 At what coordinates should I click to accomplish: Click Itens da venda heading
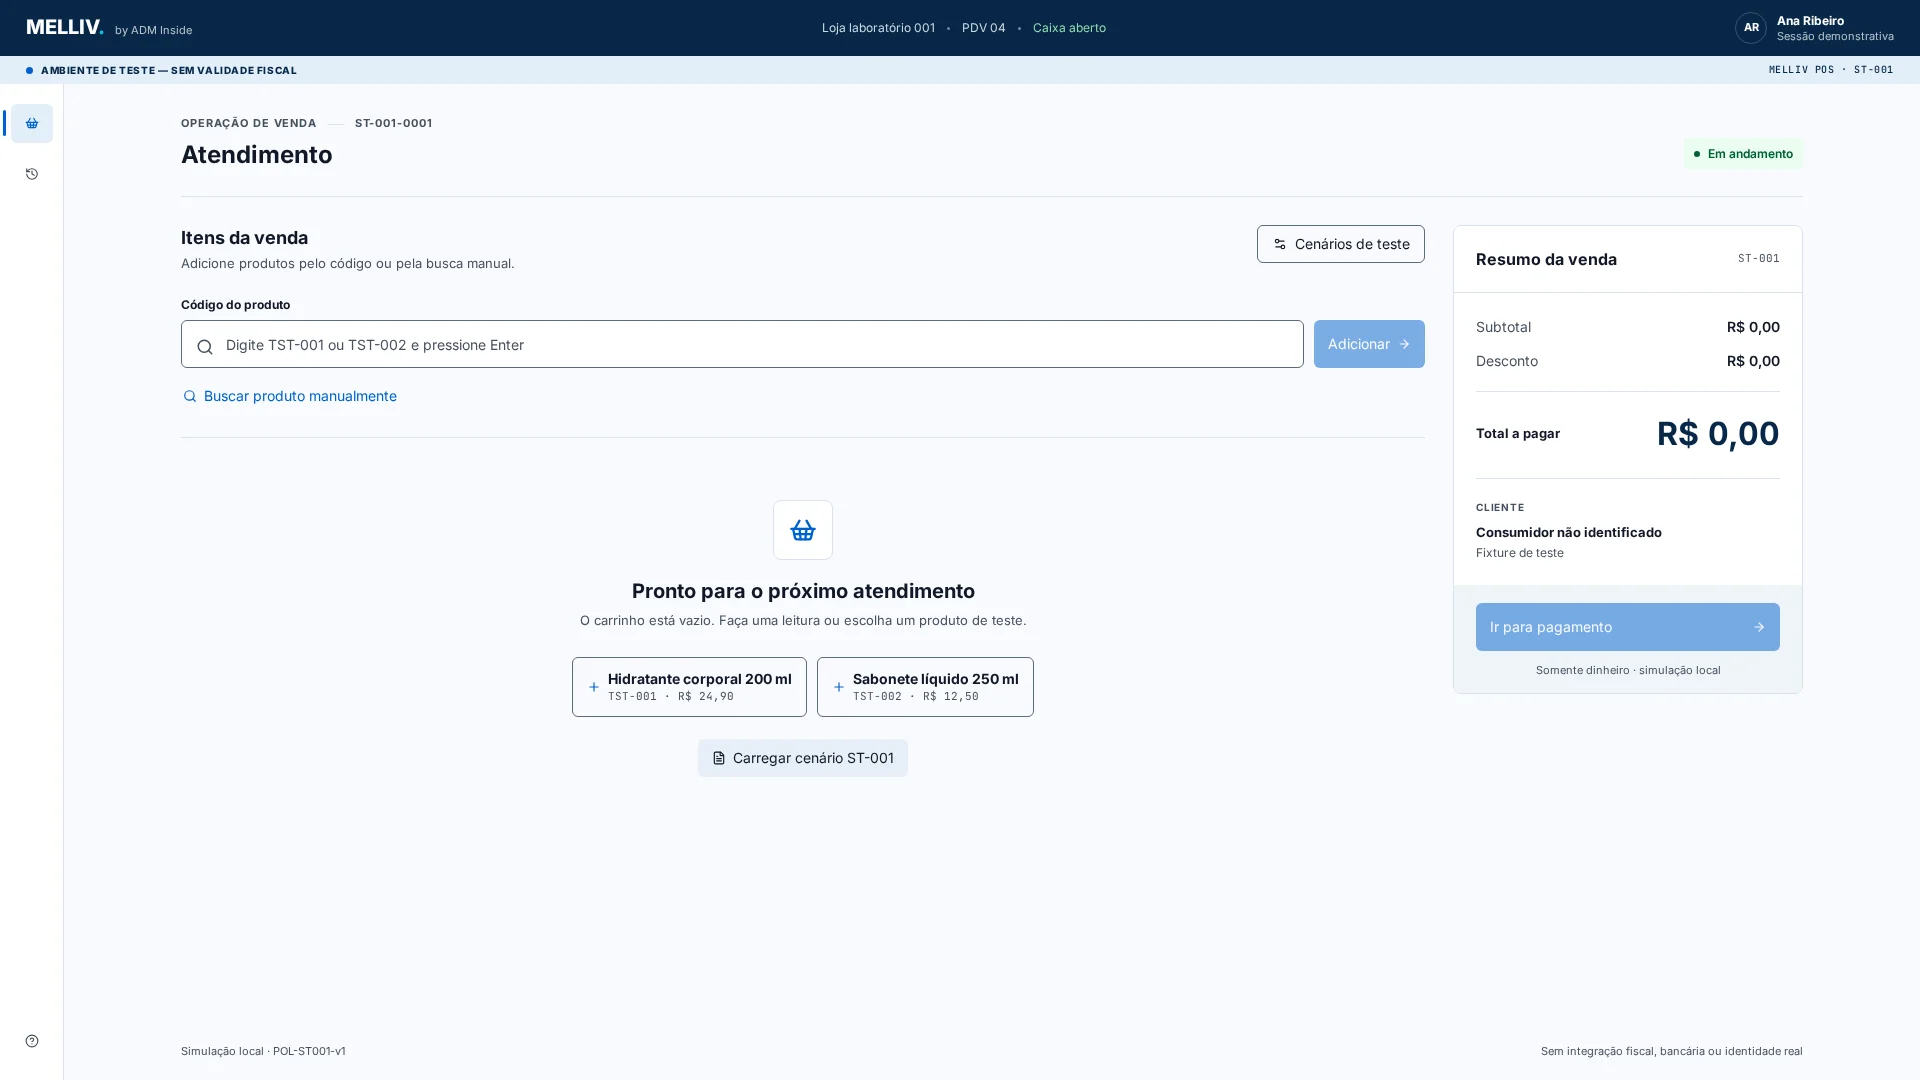(x=244, y=238)
